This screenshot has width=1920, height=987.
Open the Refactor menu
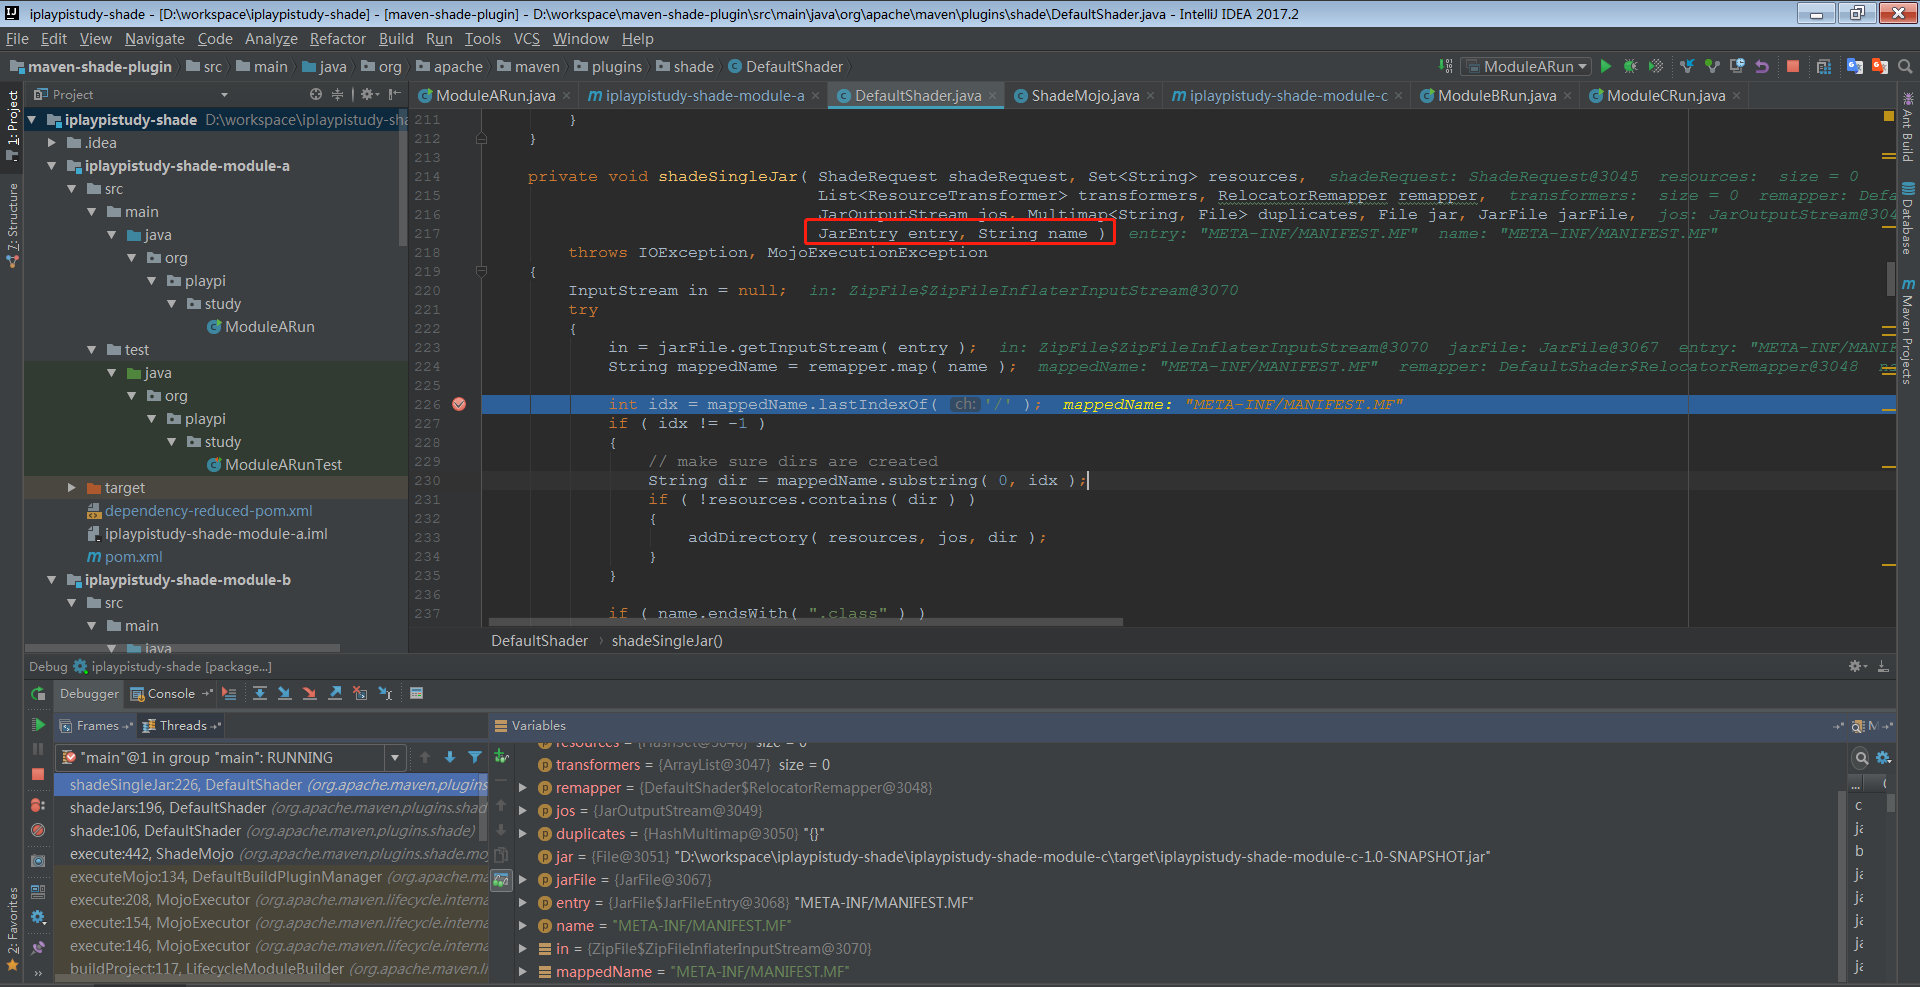(x=338, y=39)
